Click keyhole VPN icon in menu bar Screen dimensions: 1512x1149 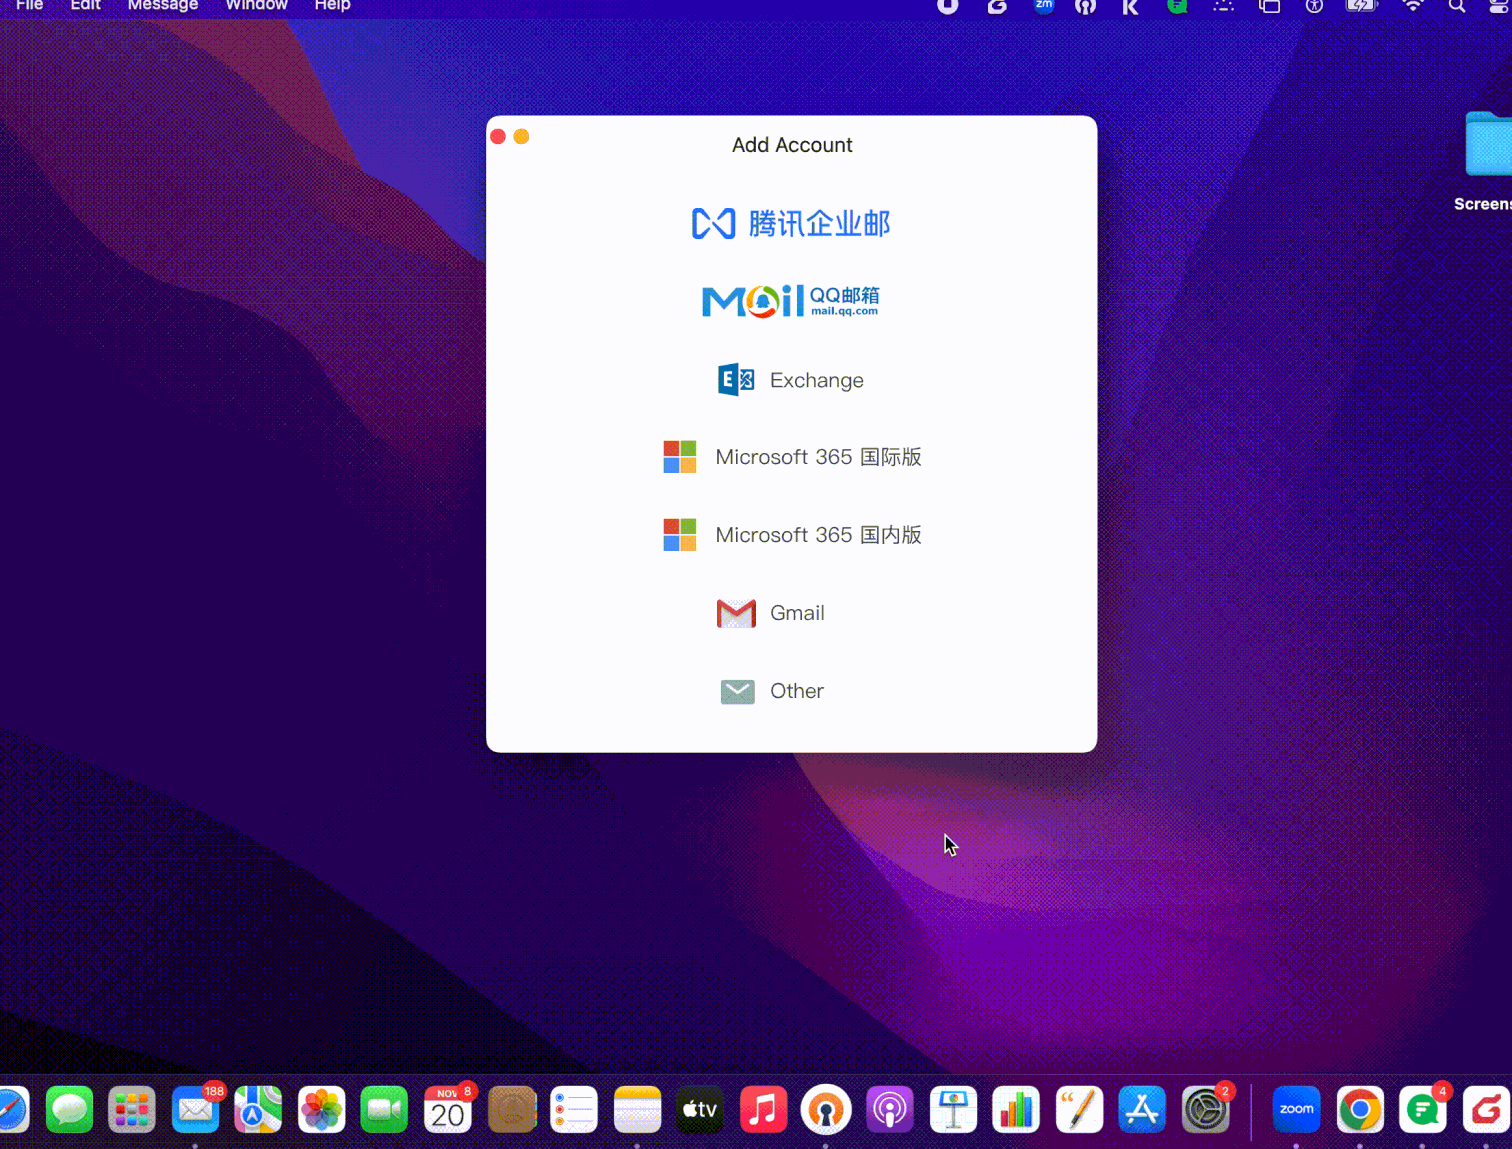pos(1085,5)
